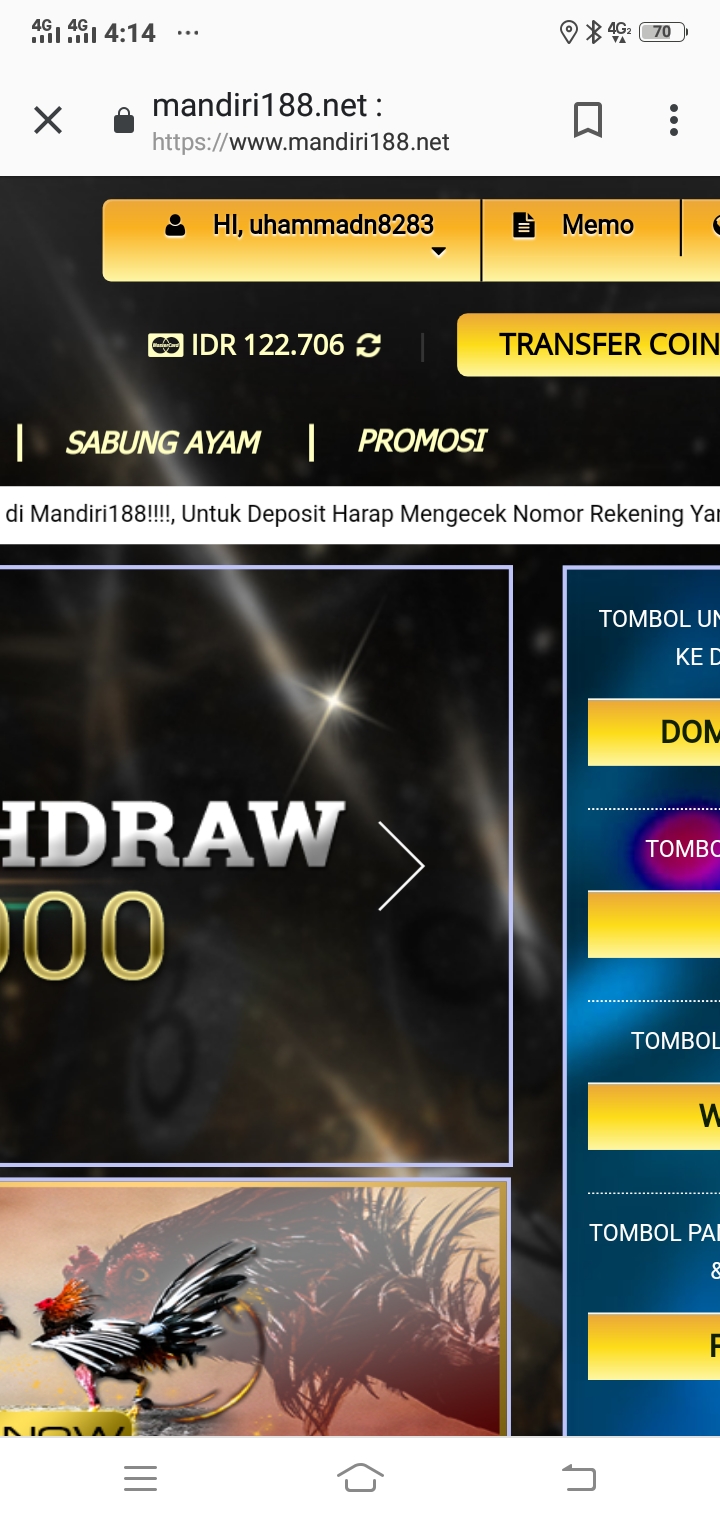
Task: Bookmark this page with the bookmark icon
Action: (x=588, y=121)
